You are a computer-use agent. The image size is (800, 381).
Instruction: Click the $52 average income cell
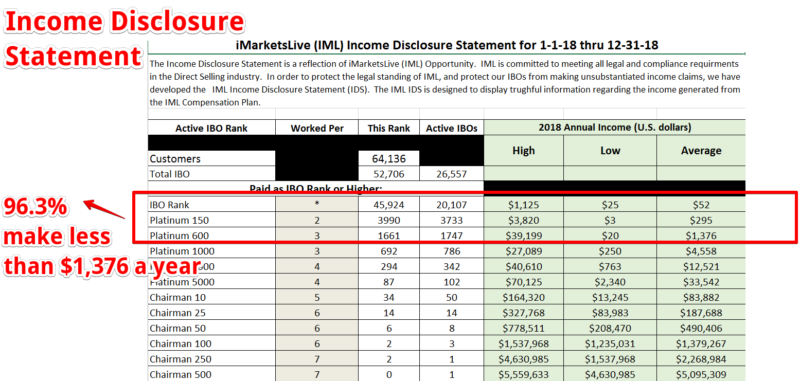click(x=702, y=205)
